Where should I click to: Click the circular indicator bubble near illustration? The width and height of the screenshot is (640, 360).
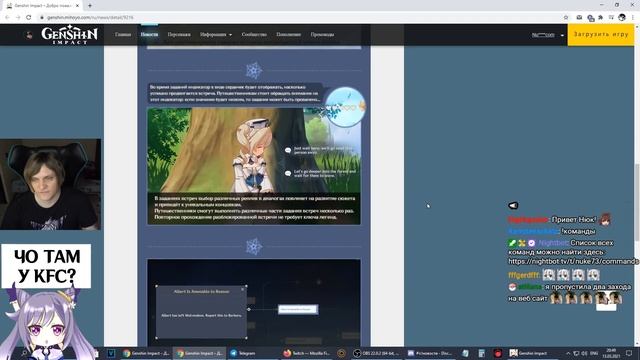pyautogui.click(x=345, y=107)
